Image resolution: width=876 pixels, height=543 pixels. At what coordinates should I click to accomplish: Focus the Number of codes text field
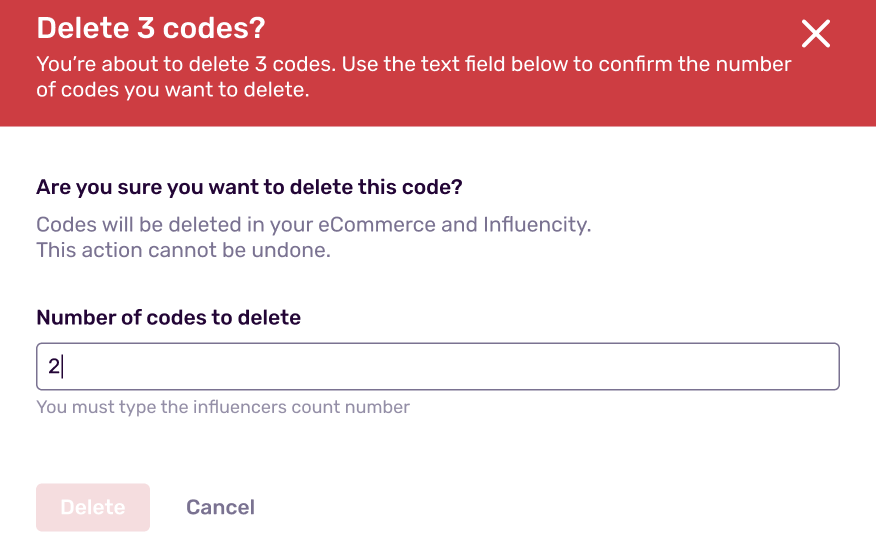[x=437, y=367]
